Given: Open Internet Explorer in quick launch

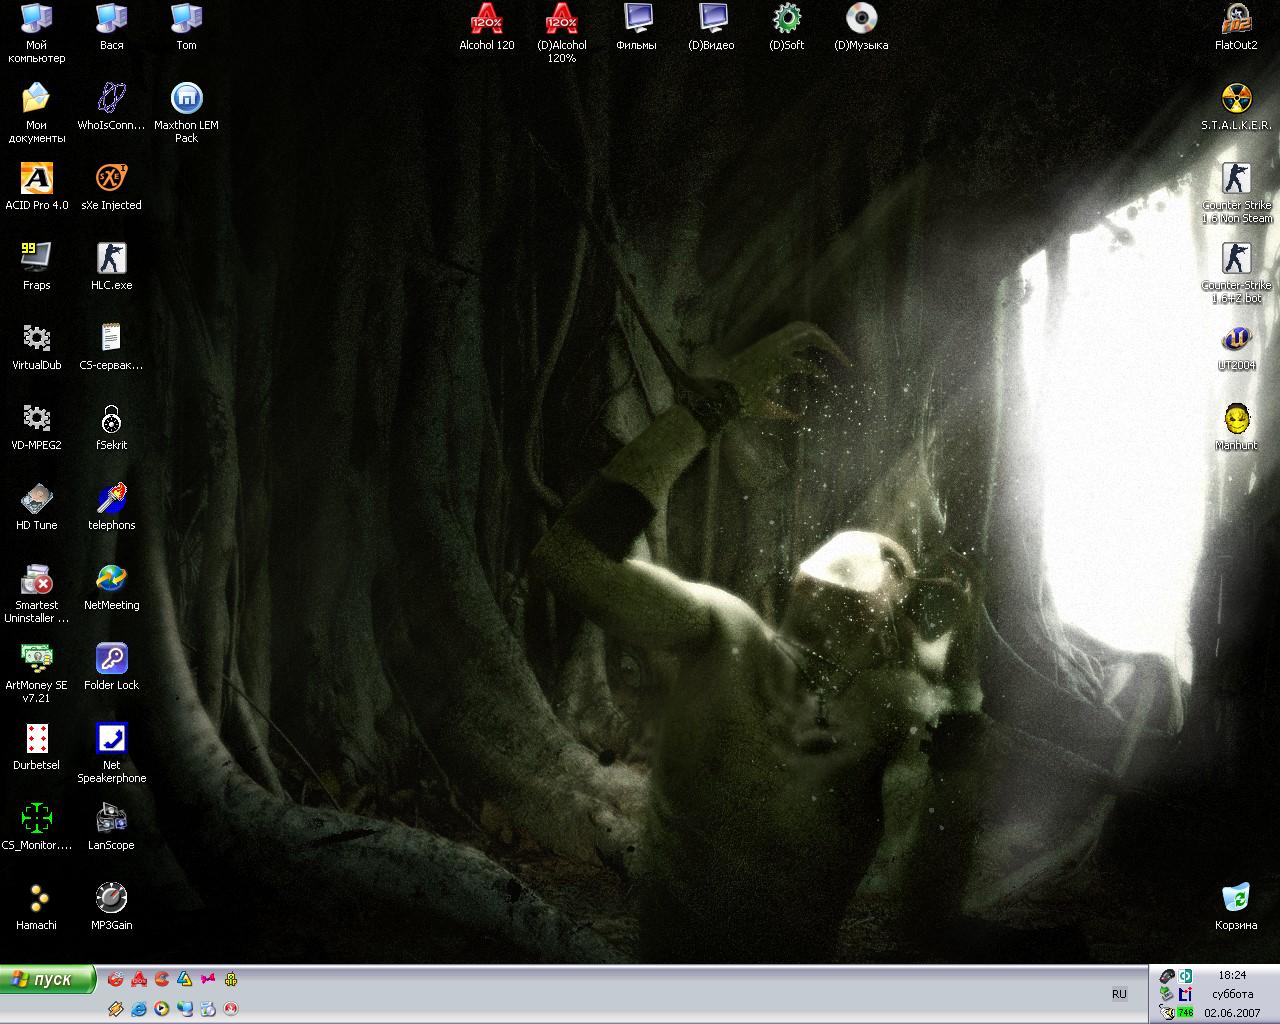Looking at the screenshot, I should (x=138, y=1009).
